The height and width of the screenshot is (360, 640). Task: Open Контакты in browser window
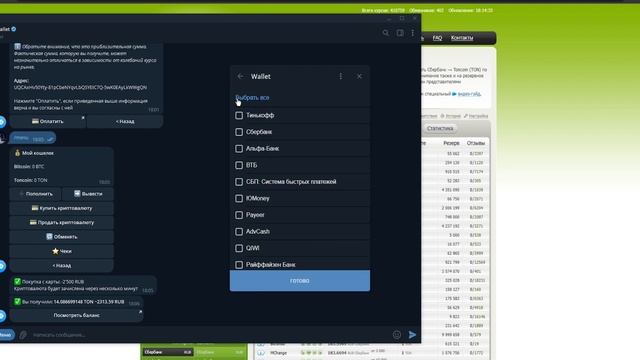pyautogui.click(x=462, y=38)
